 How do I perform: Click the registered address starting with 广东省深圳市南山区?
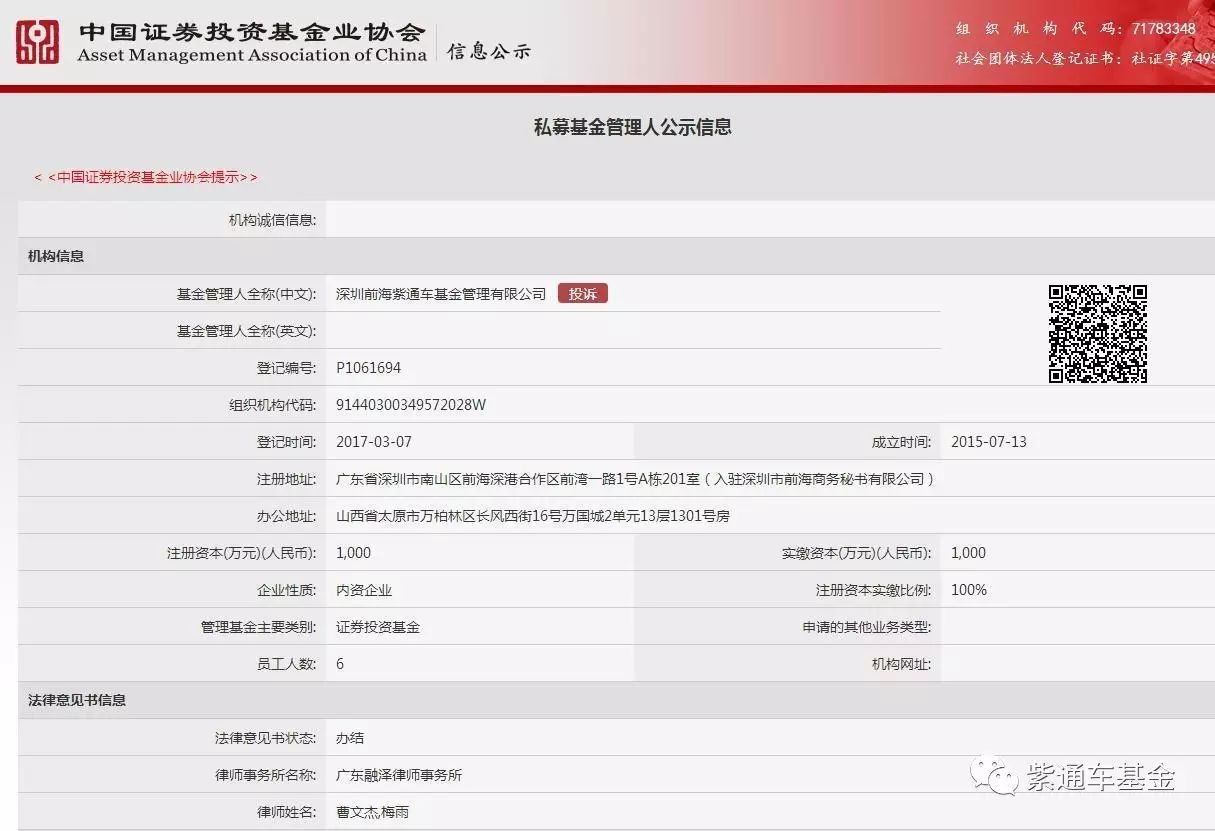point(635,479)
